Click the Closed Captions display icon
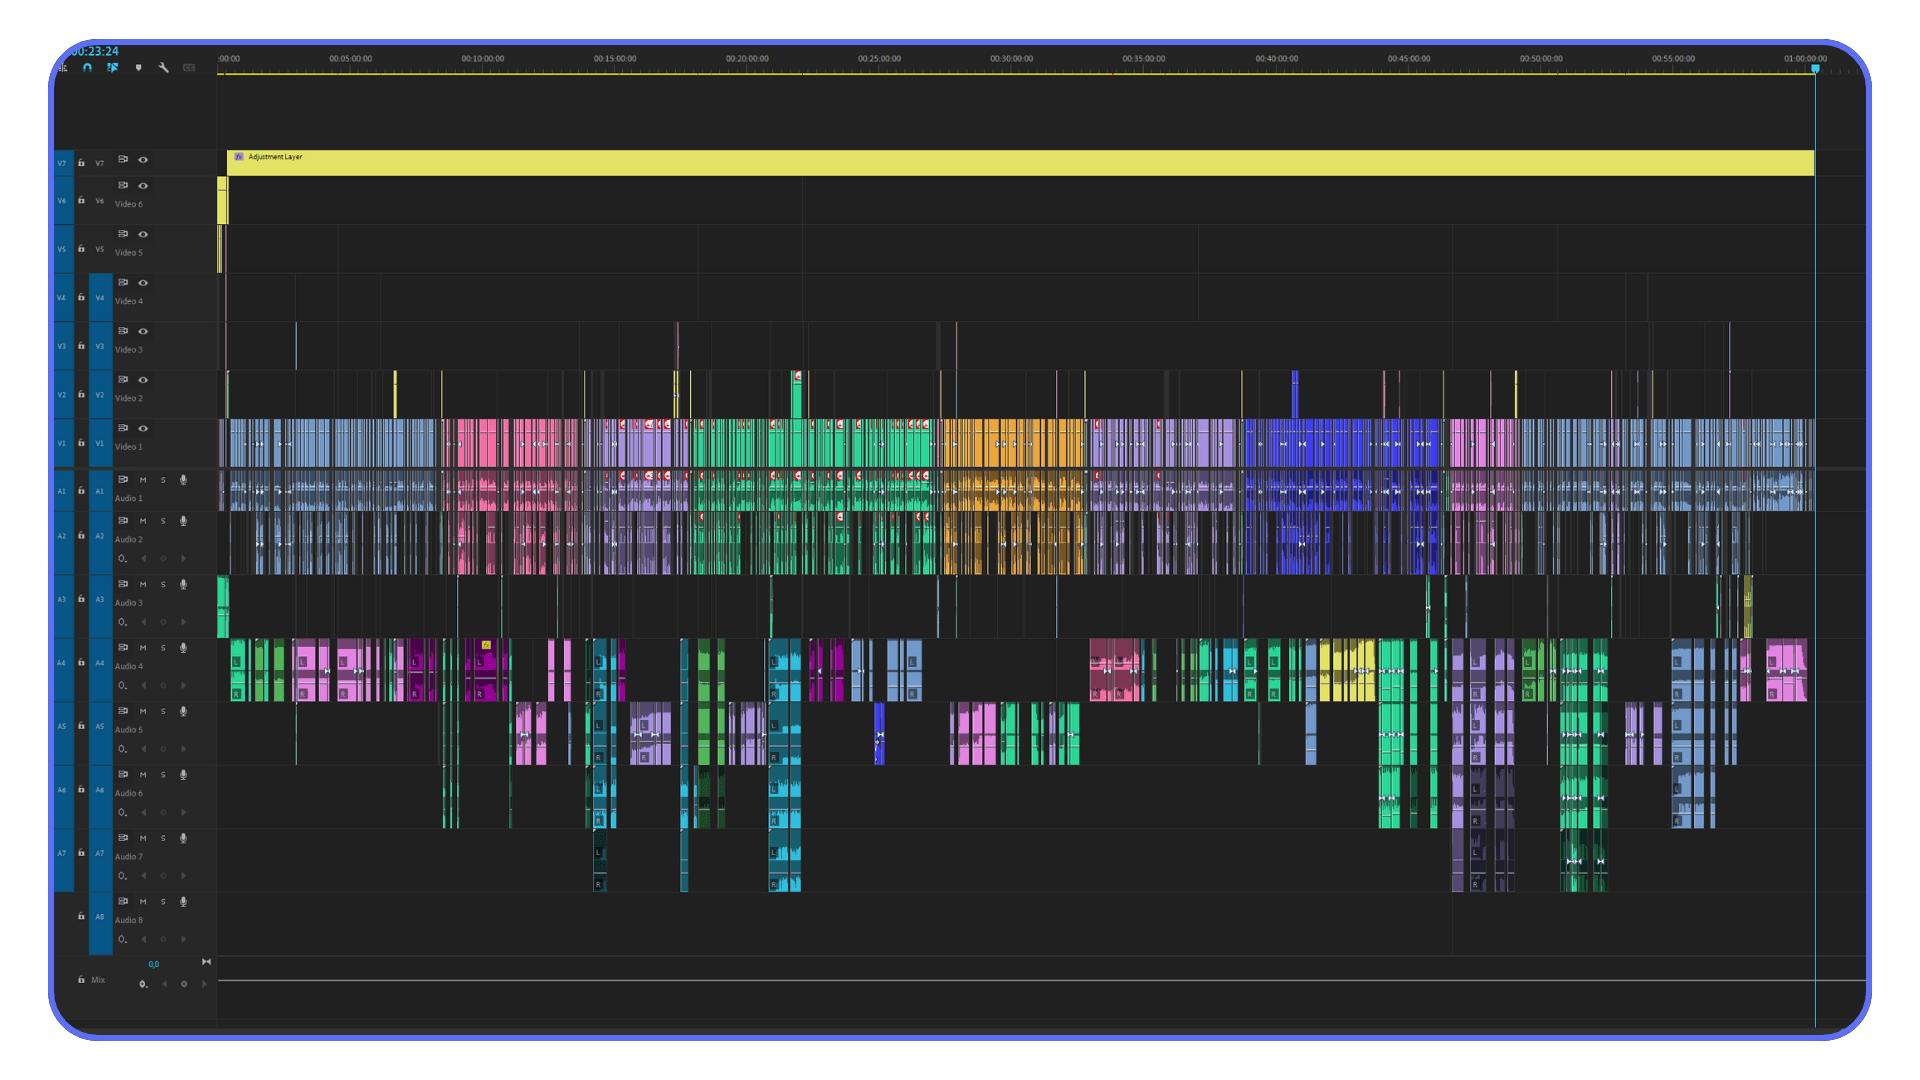 tap(188, 68)
